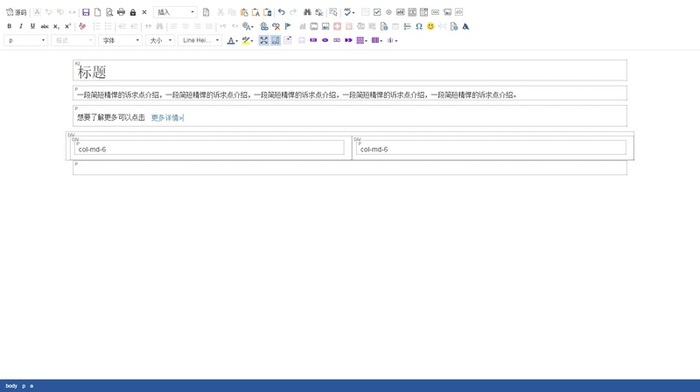Screen dimensions: 700x392
Task: Toggle superscript formatting
Action: pos(67,26)
